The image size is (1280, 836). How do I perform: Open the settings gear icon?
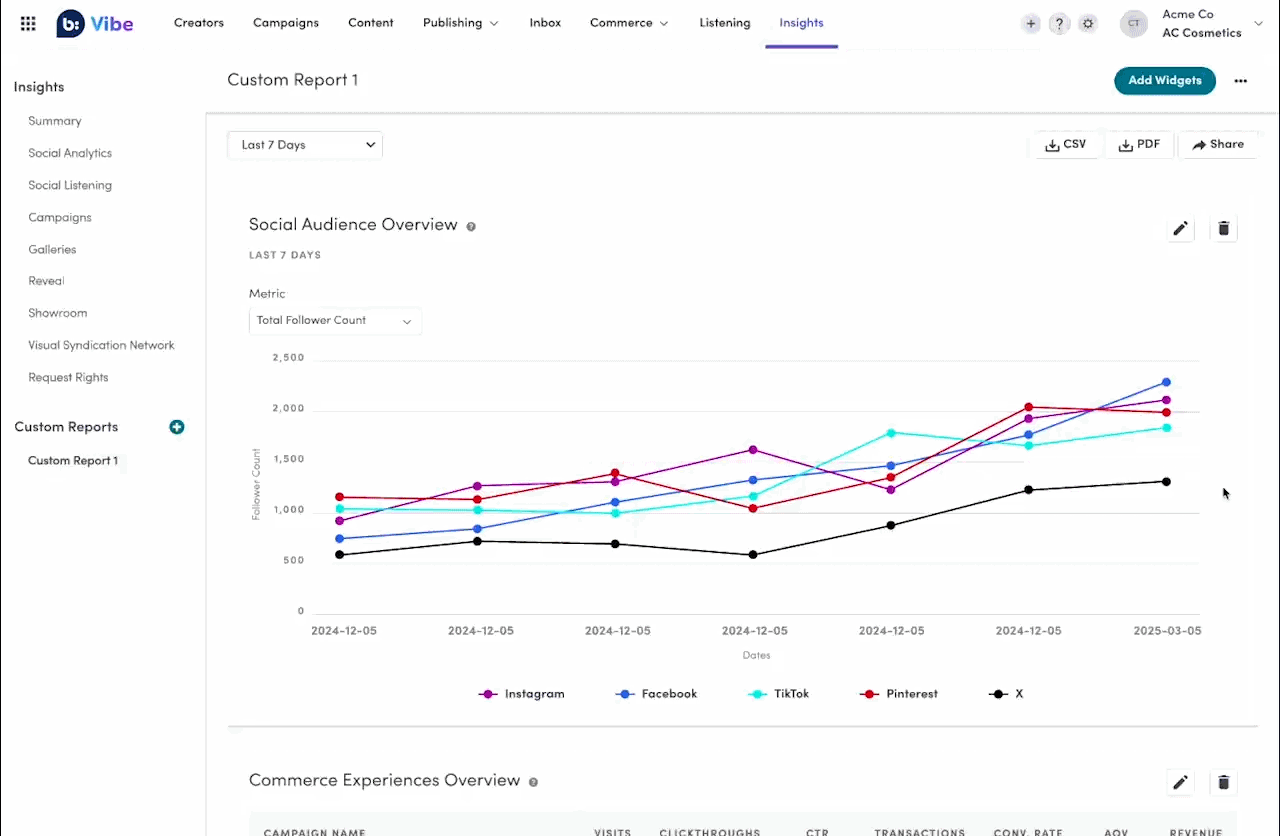coord(1088,24)
